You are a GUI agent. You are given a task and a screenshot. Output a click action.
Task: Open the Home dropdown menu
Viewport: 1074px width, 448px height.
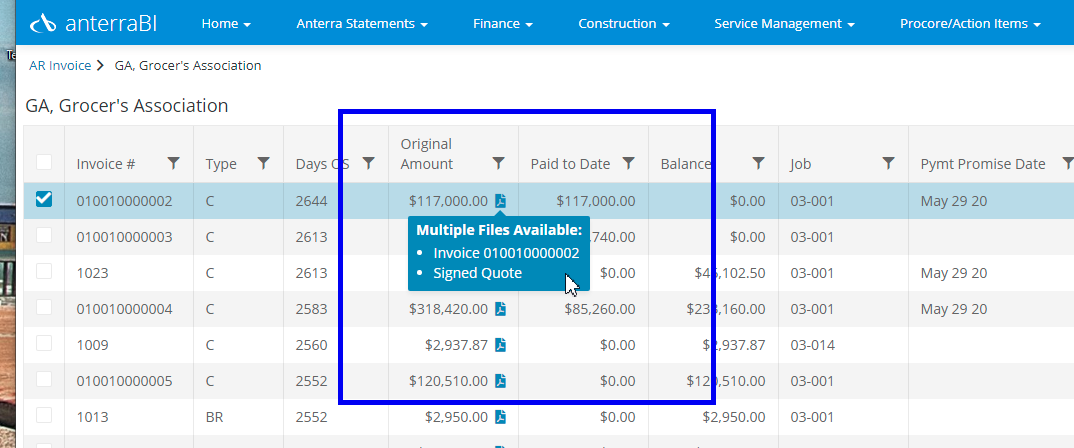(226, 23)
